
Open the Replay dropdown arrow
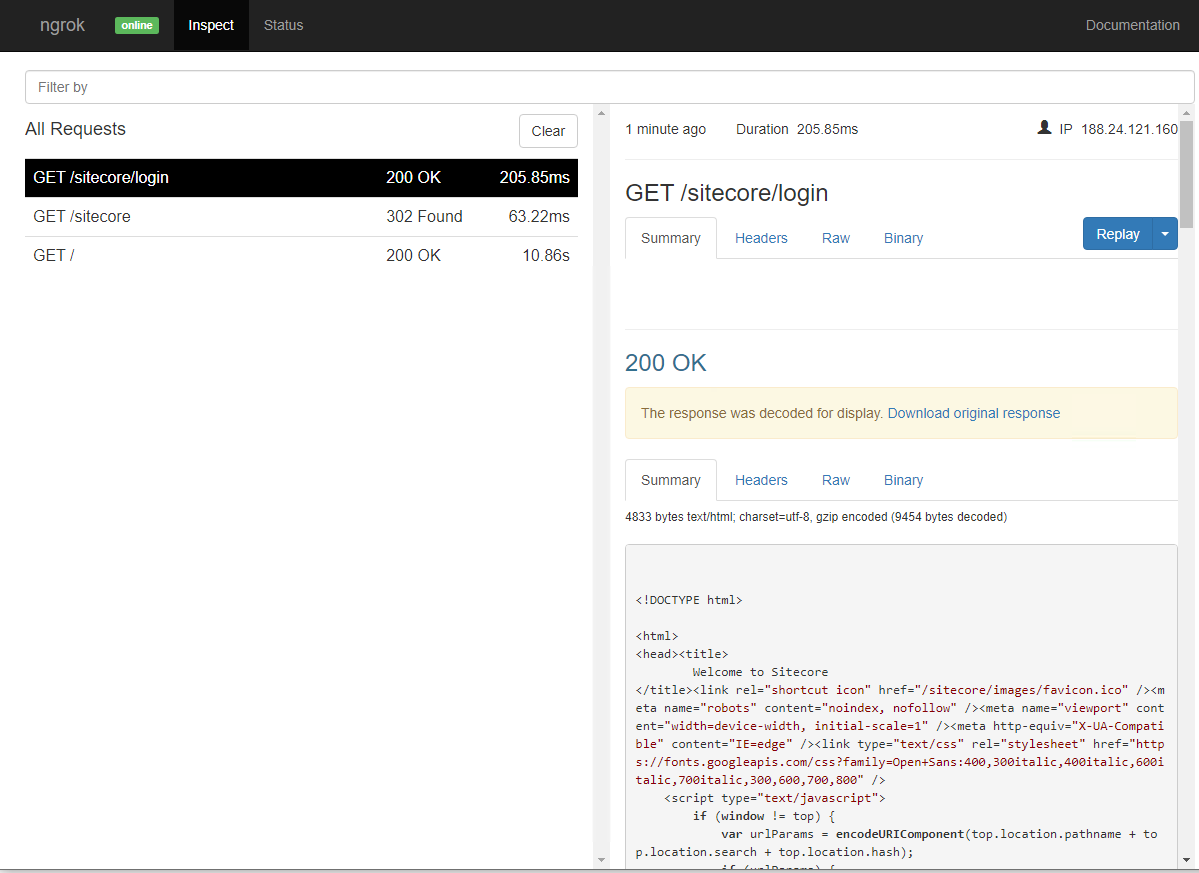click(1165, 234)
